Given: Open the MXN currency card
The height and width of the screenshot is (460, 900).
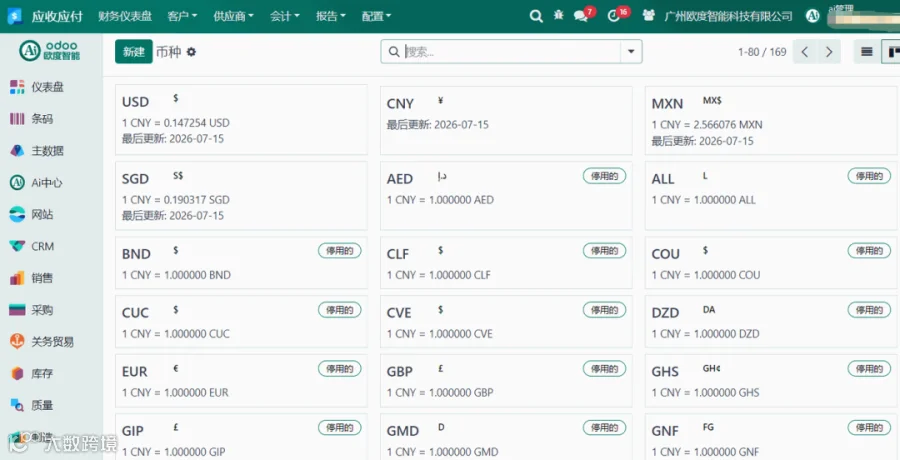Looking at the screenshot, I should (x=771, y=121).
